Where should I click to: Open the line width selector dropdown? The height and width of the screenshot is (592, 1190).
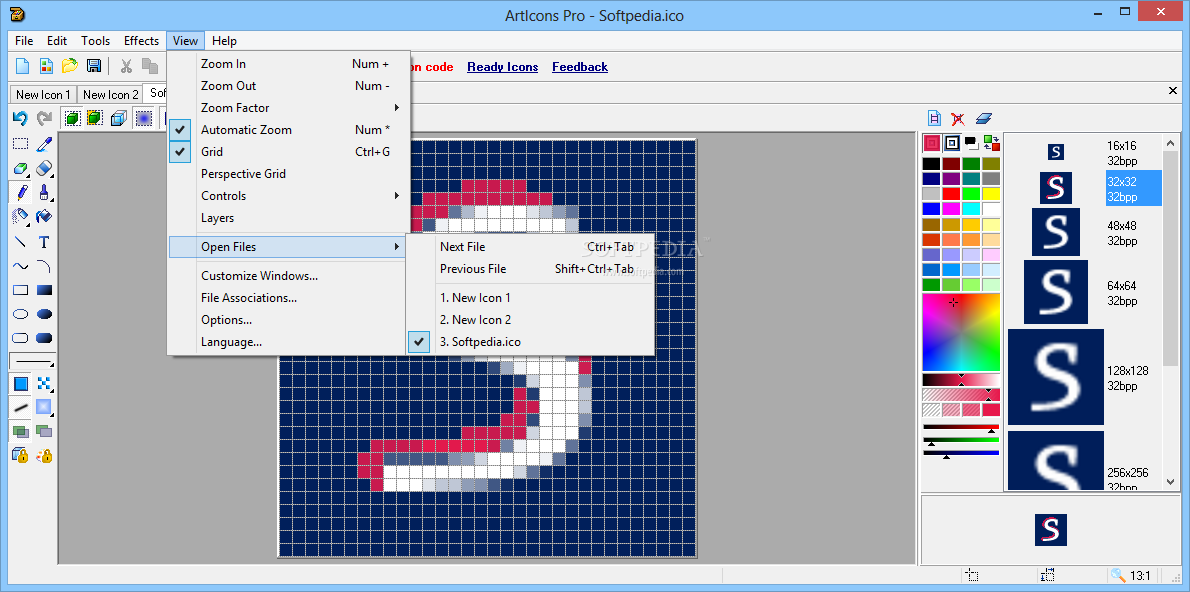tap(33, 361)
